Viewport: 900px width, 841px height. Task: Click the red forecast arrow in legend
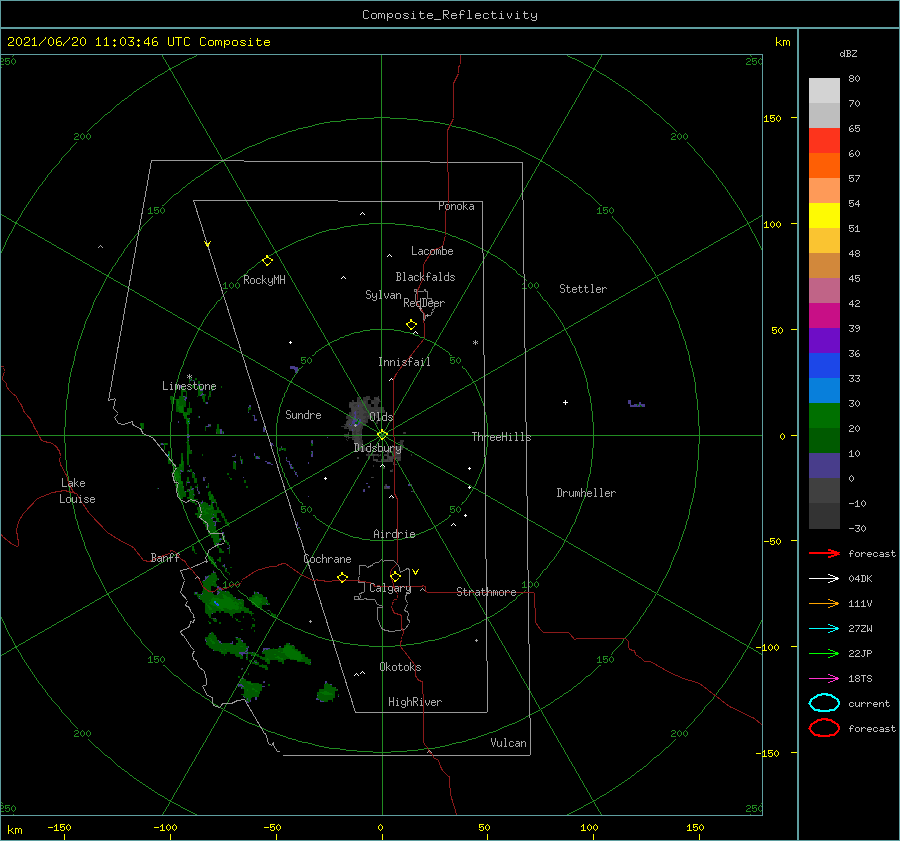(824, 553)
